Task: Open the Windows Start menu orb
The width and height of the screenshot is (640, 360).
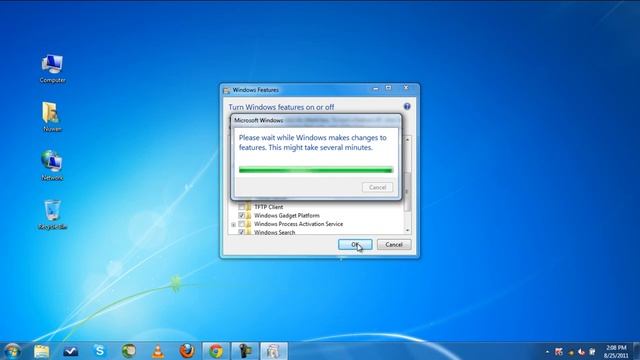Action: click(x=12, y=351)
